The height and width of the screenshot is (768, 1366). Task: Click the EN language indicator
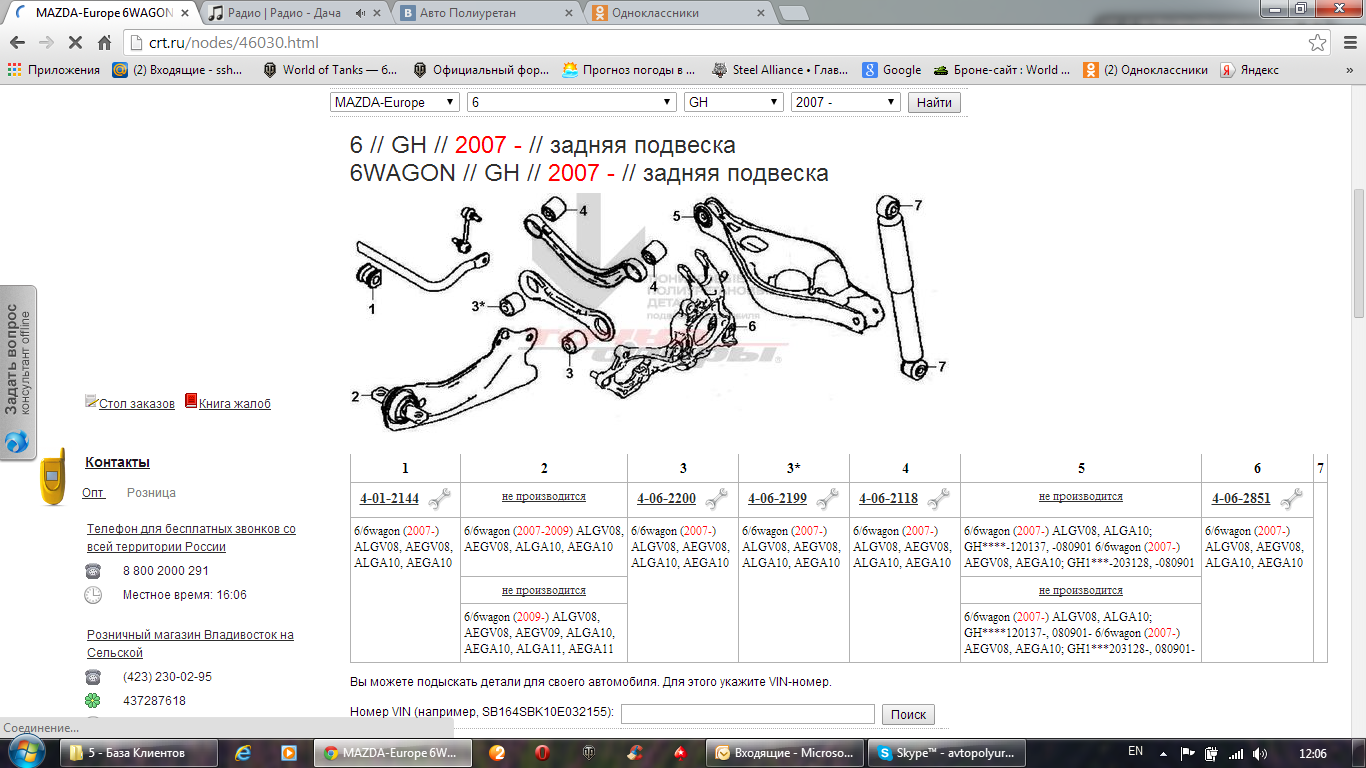(1135, 751)
